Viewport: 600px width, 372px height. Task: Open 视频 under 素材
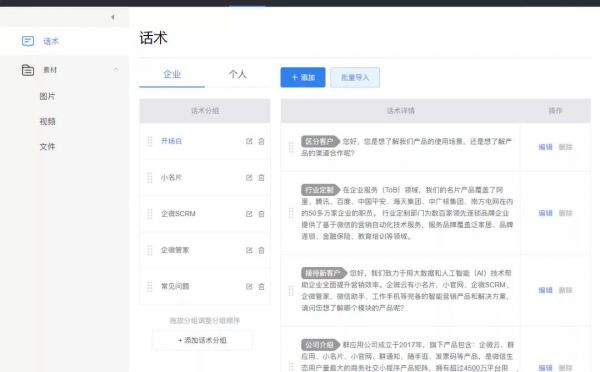[47, 121]
